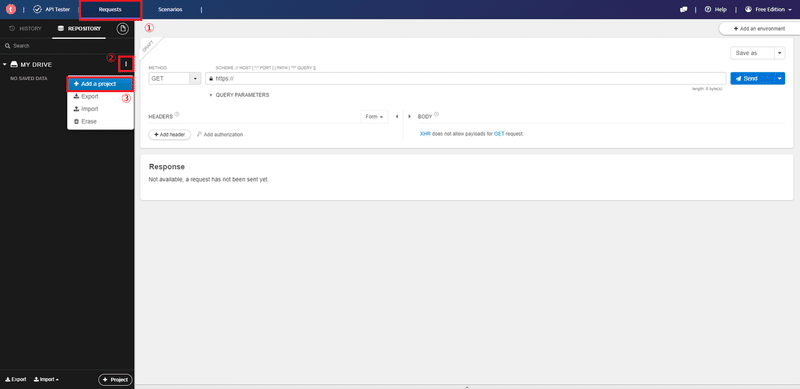
Task: Switch to the Requests tab
Action: 110,10
